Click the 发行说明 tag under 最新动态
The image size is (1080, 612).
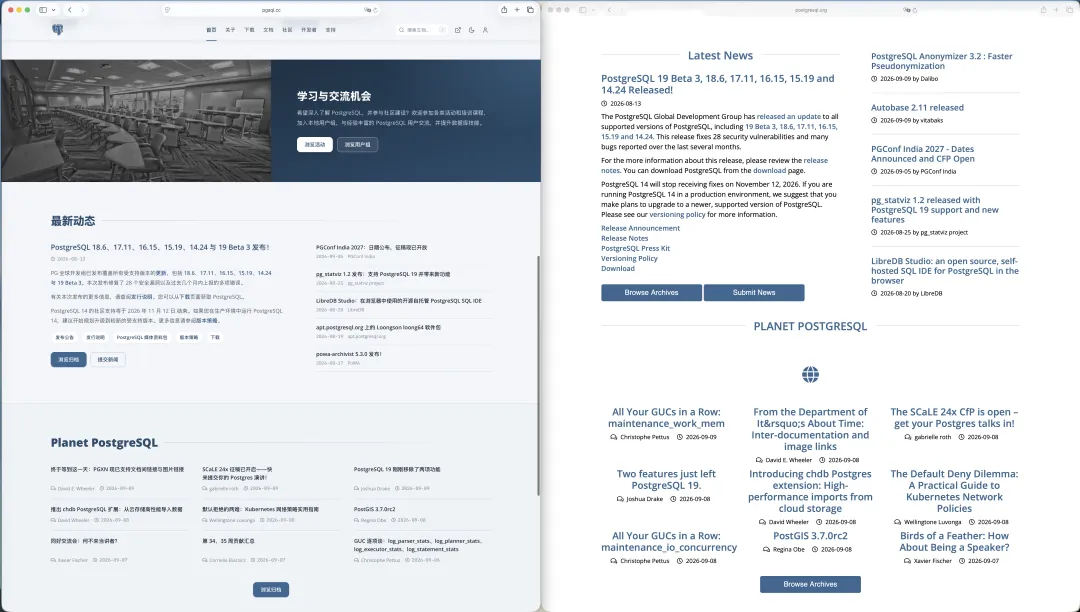(95, 337)
